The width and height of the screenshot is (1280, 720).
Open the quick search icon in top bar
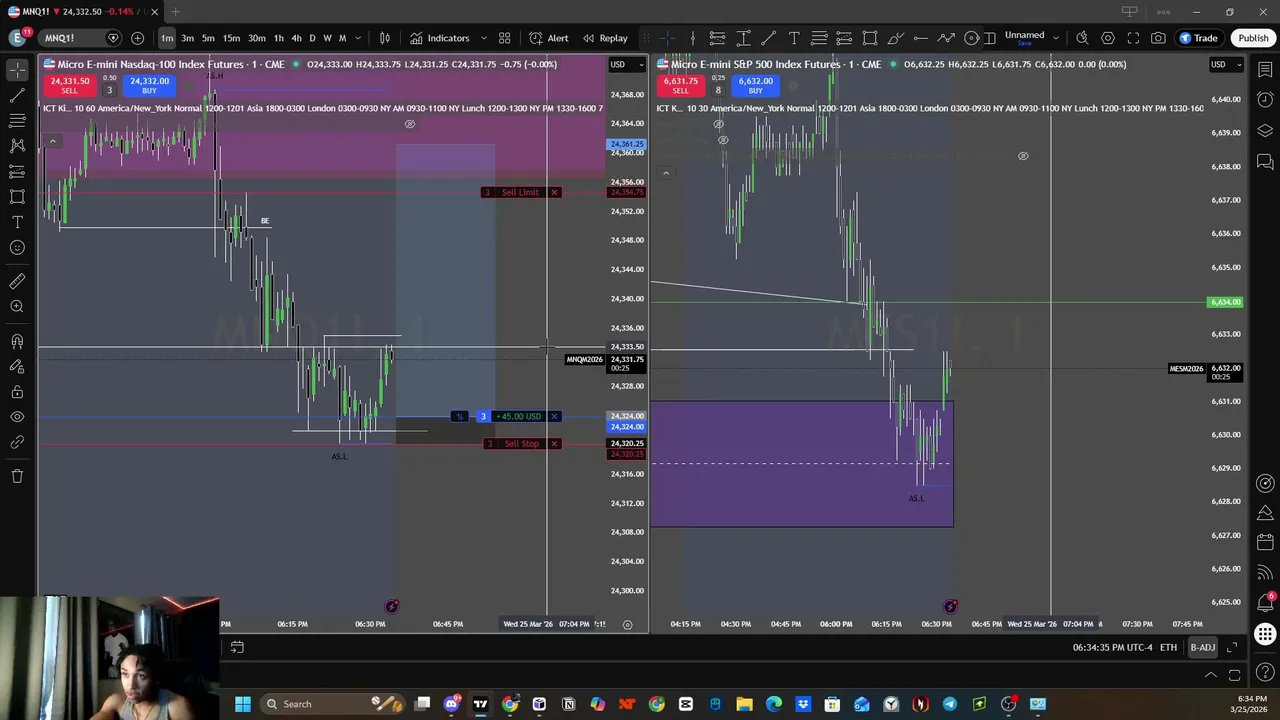[1082, 38]
